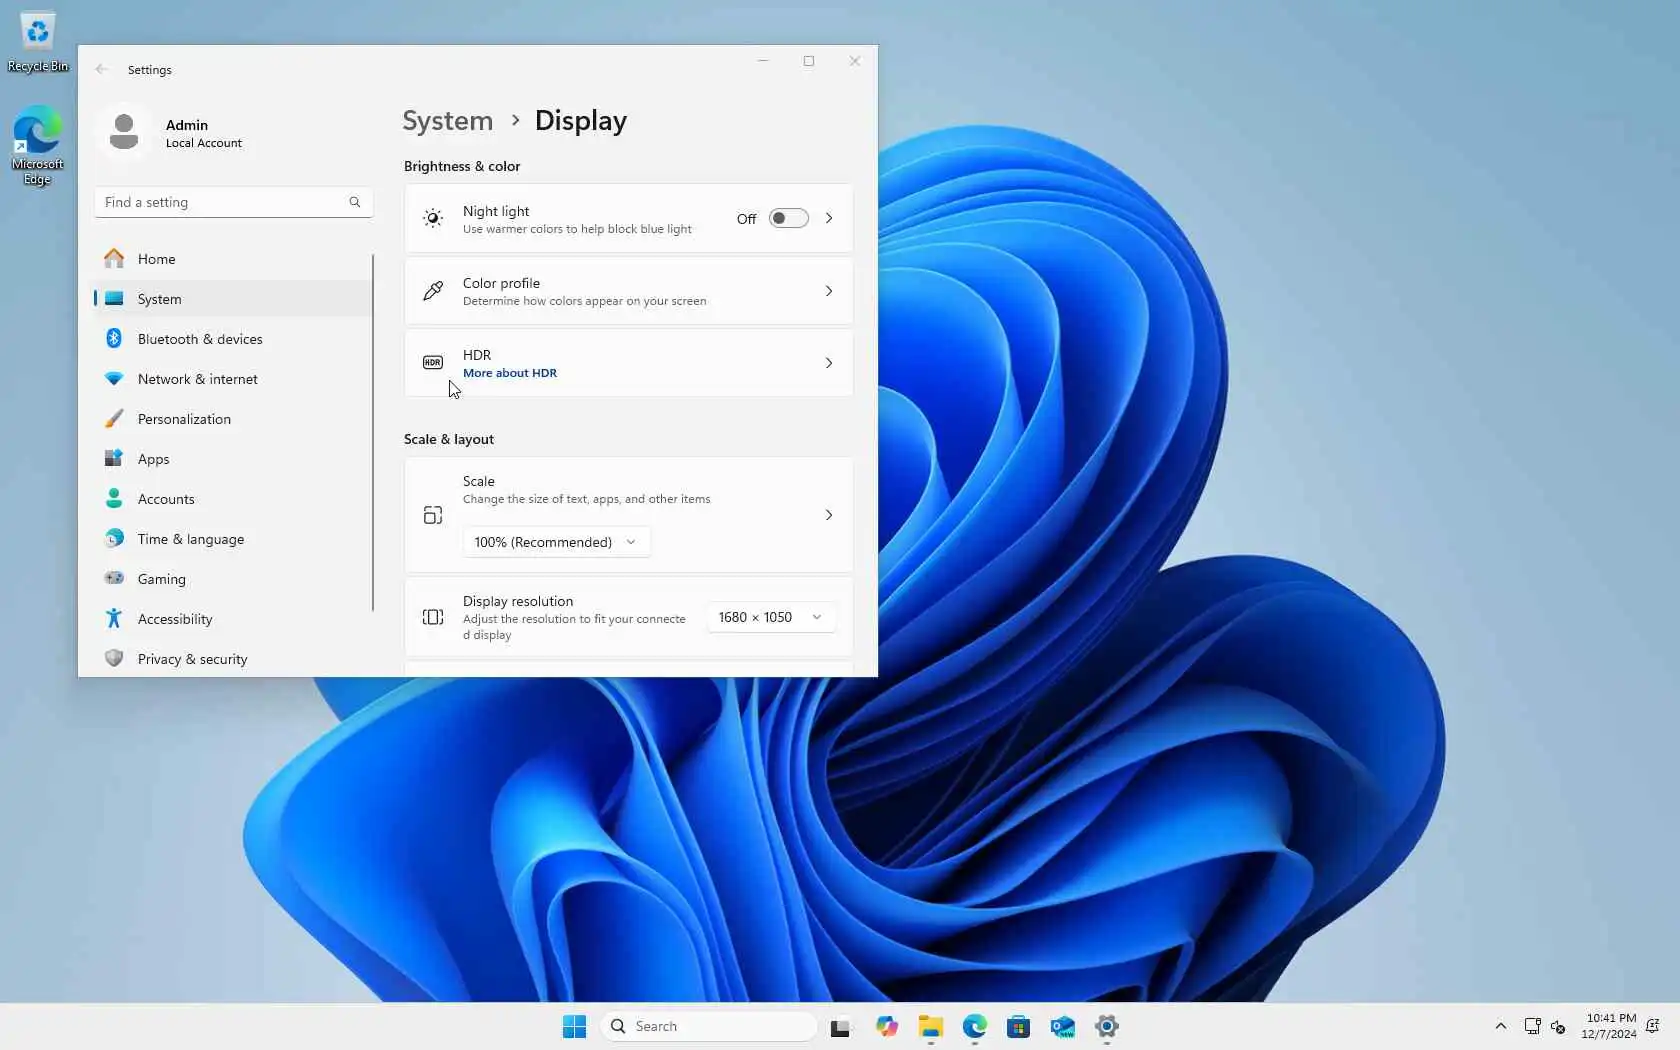Open Scale settings chevron
Image resolution: width=1680 pixels, height=1050 pixels.
pyautogui.click(x=829, y=515)
